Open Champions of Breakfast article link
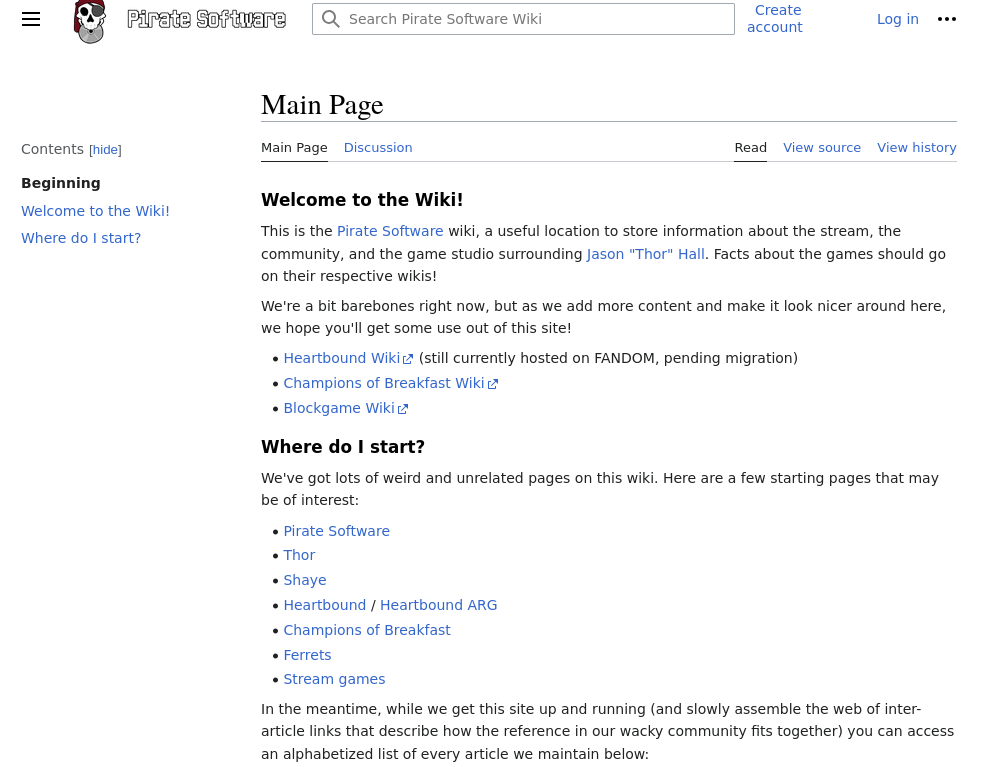Image resolution: width=995 pixels, height=767 pixels. click(367, 631)
